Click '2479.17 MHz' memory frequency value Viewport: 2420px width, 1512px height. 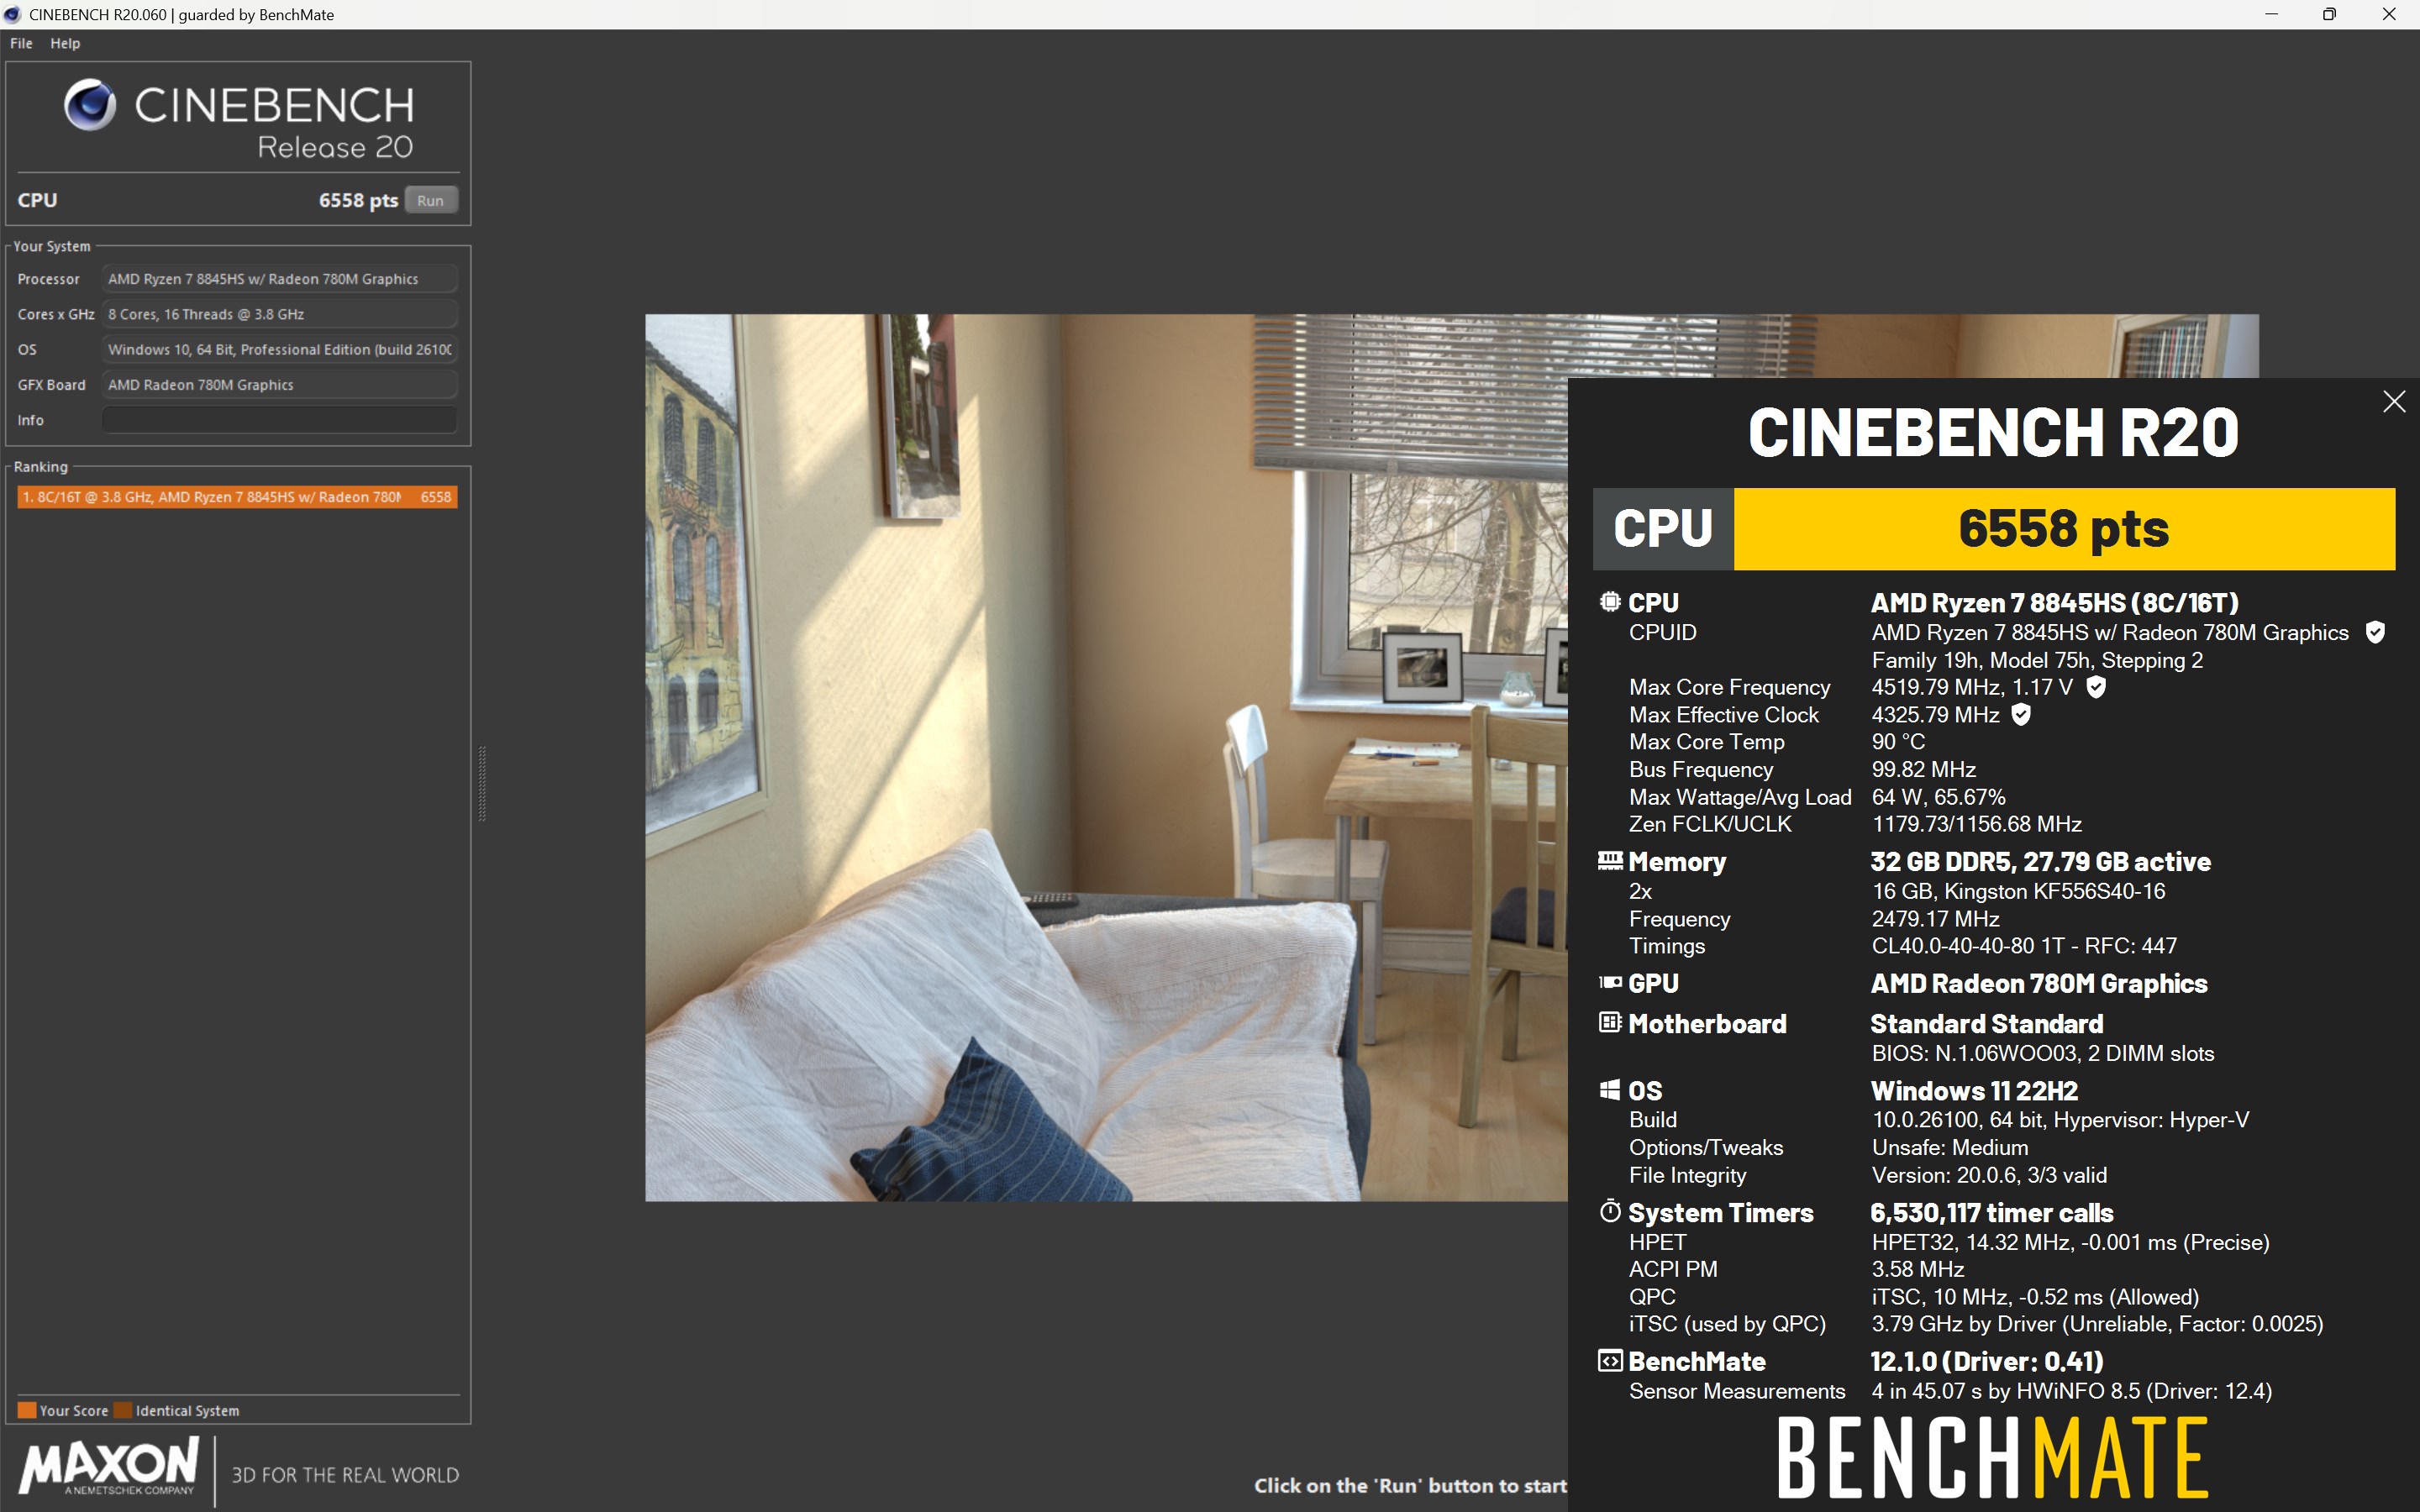coord(1935,918)
